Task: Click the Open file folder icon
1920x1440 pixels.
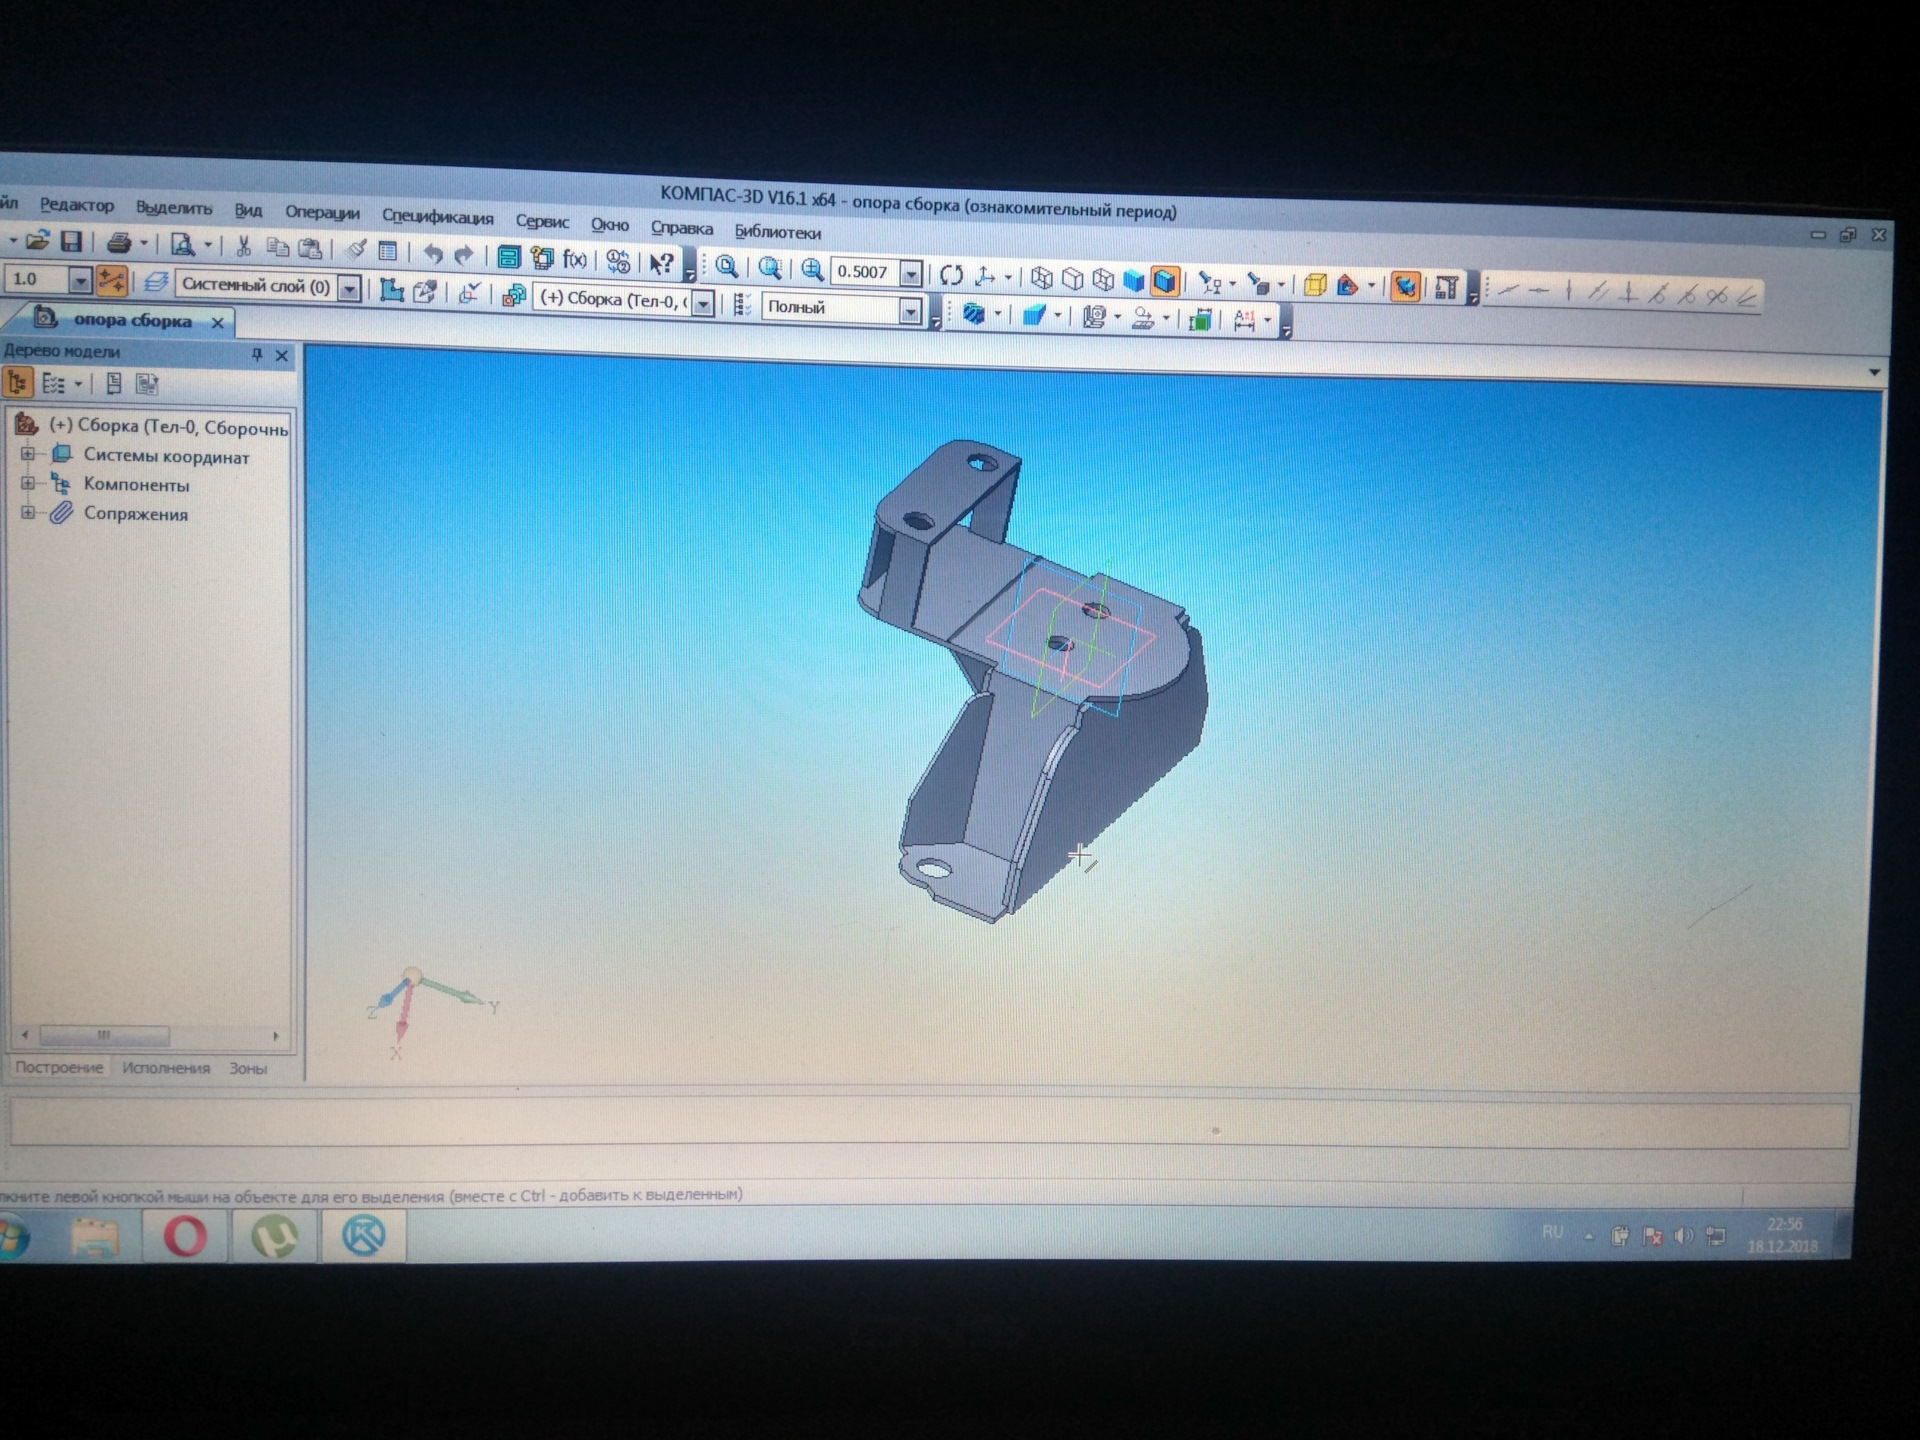Action: pos(37,241)
